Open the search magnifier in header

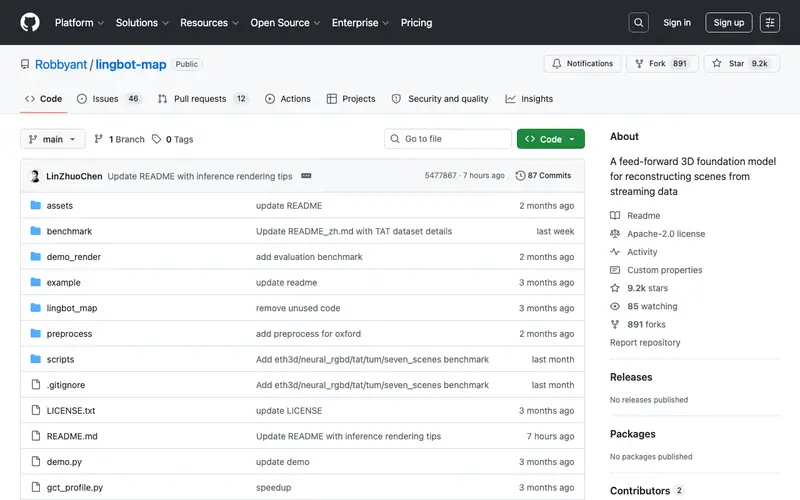638,22
